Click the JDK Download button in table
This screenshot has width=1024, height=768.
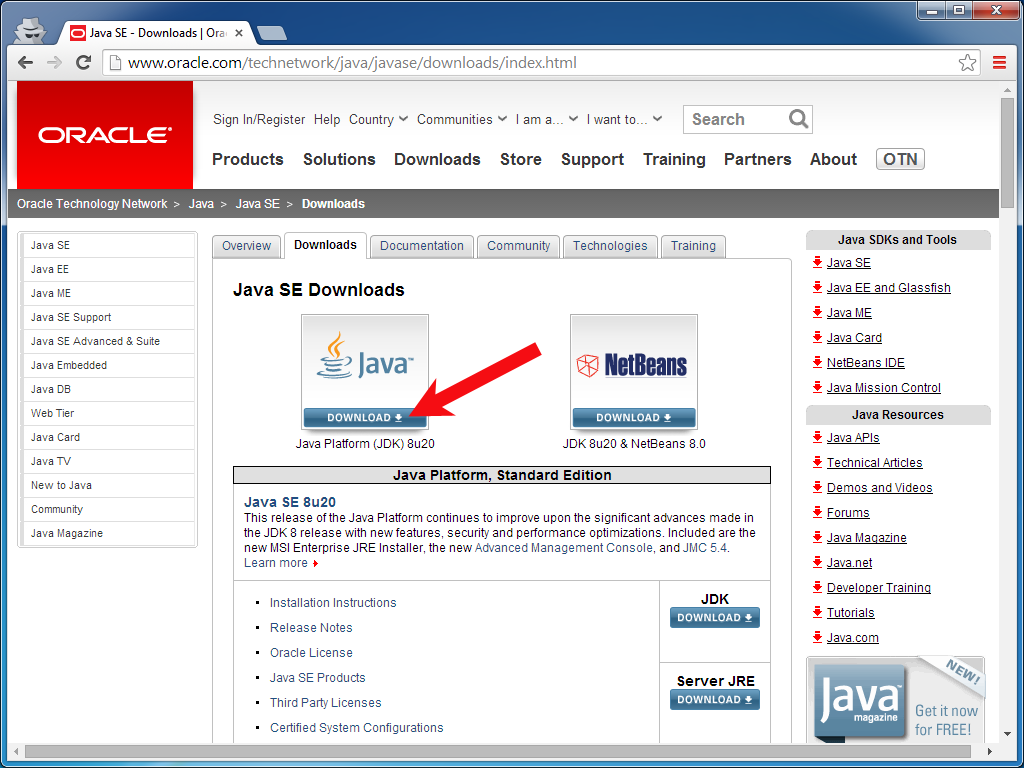[x=714, y=618]
